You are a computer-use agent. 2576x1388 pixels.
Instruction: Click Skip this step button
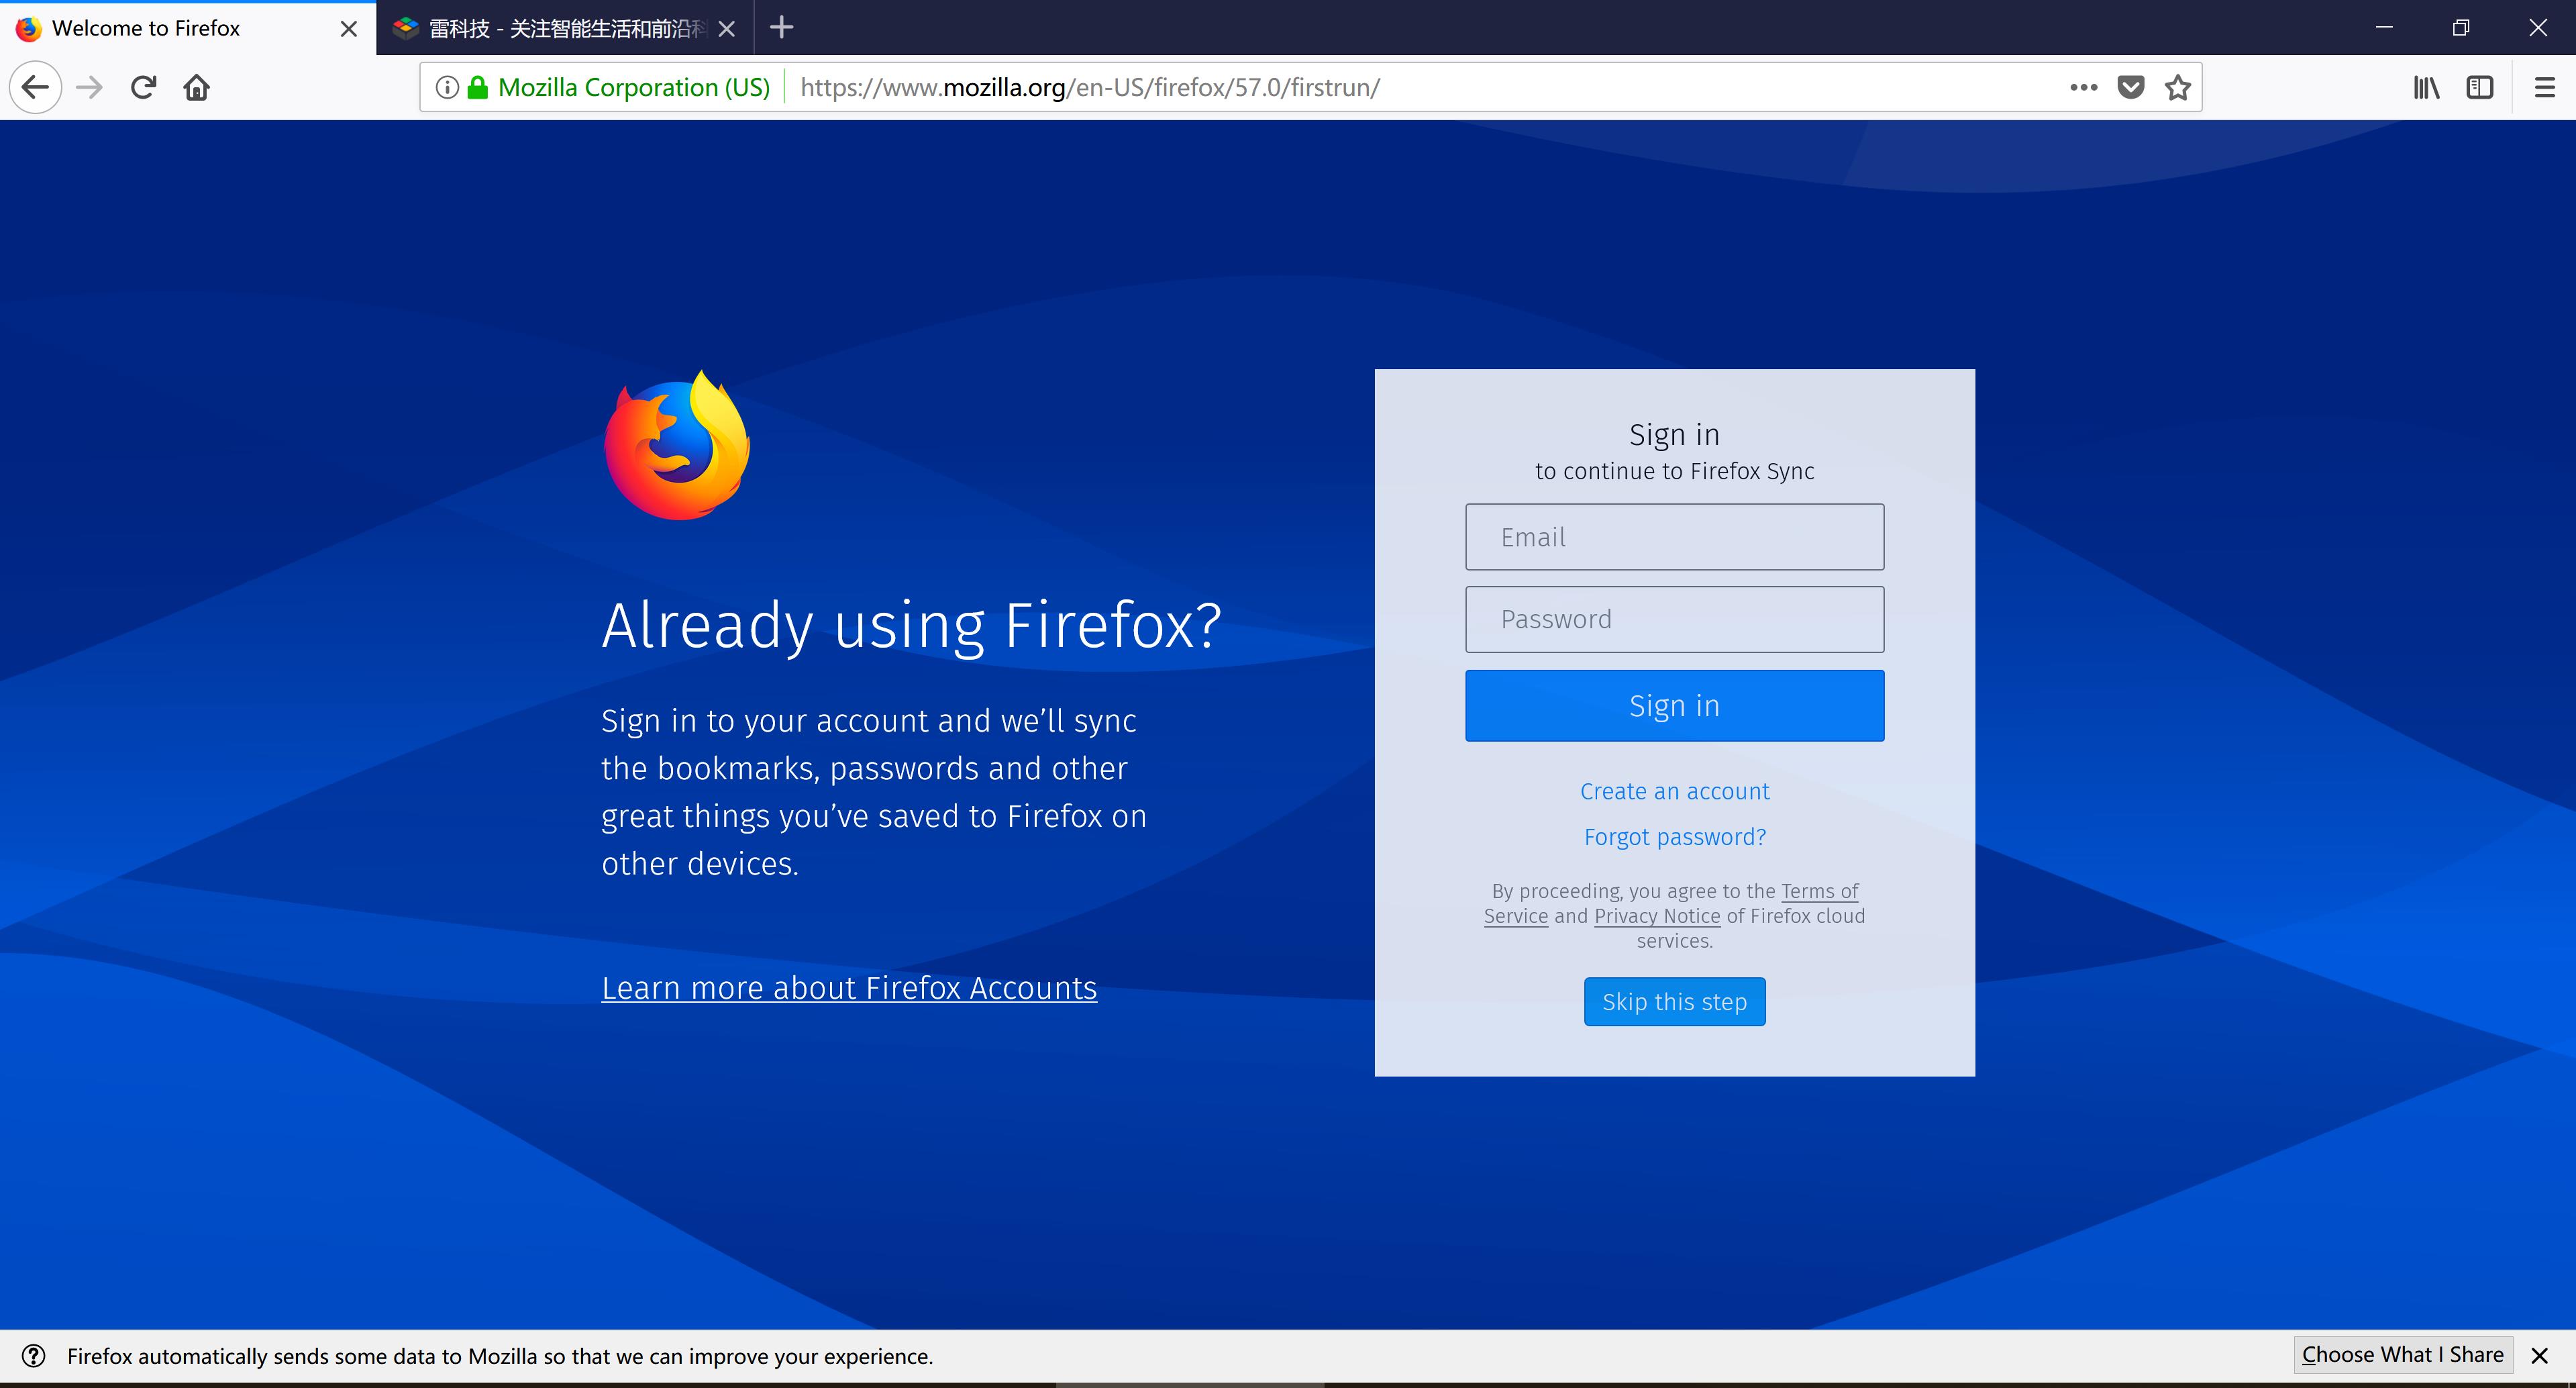coord(1674,1002)
